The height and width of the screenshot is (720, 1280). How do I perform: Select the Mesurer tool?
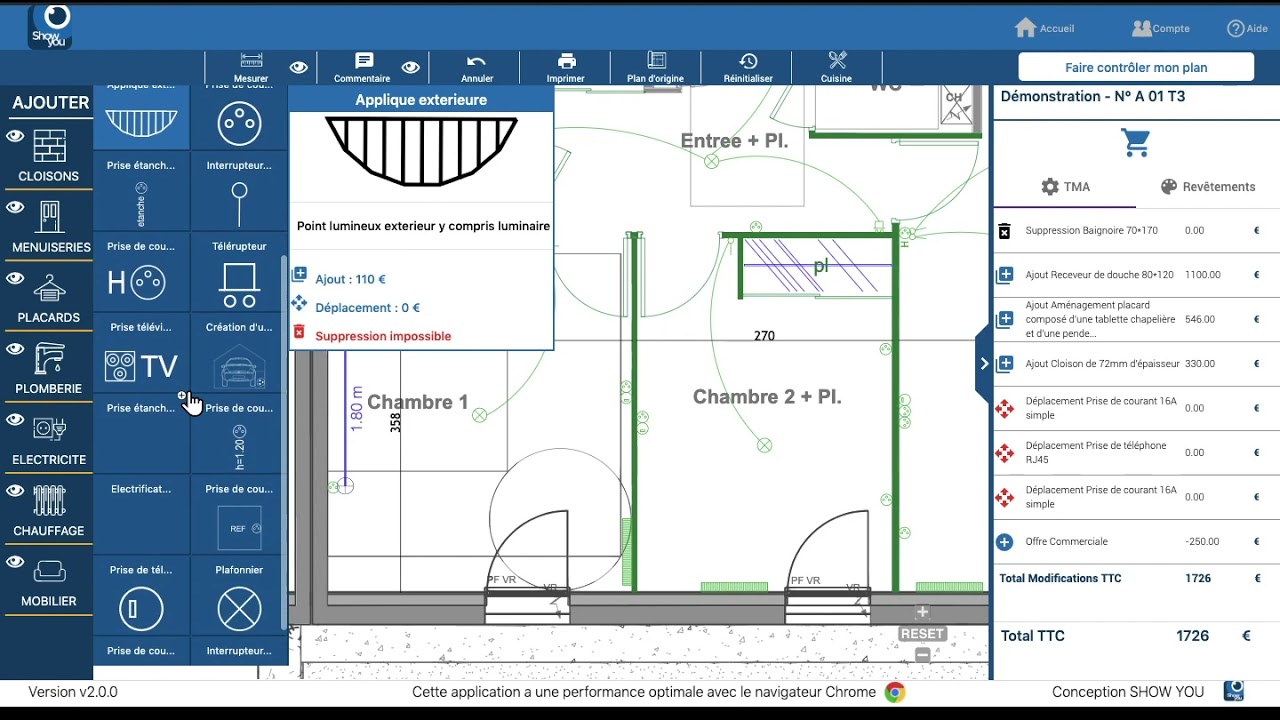coord(251,67)
